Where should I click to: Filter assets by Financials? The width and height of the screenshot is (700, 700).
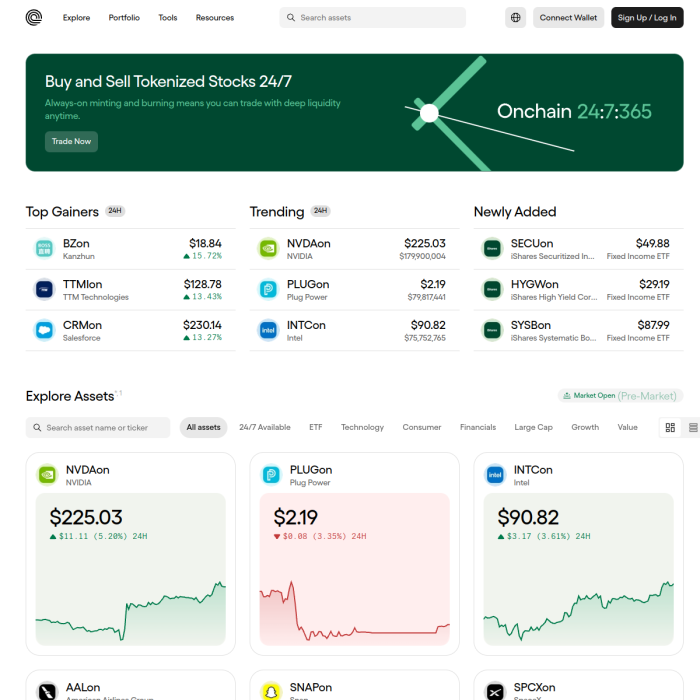[478, 428]
